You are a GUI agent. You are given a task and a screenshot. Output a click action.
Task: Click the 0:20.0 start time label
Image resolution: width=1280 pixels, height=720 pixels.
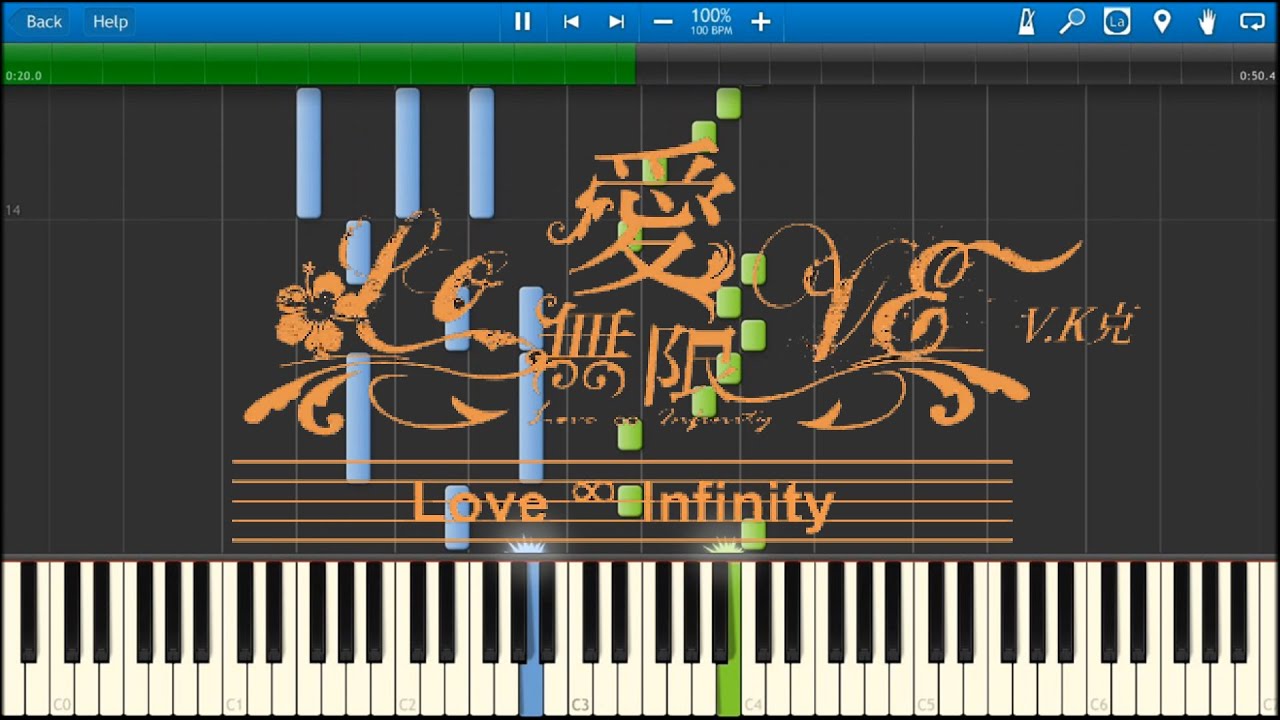pos(24,76)
